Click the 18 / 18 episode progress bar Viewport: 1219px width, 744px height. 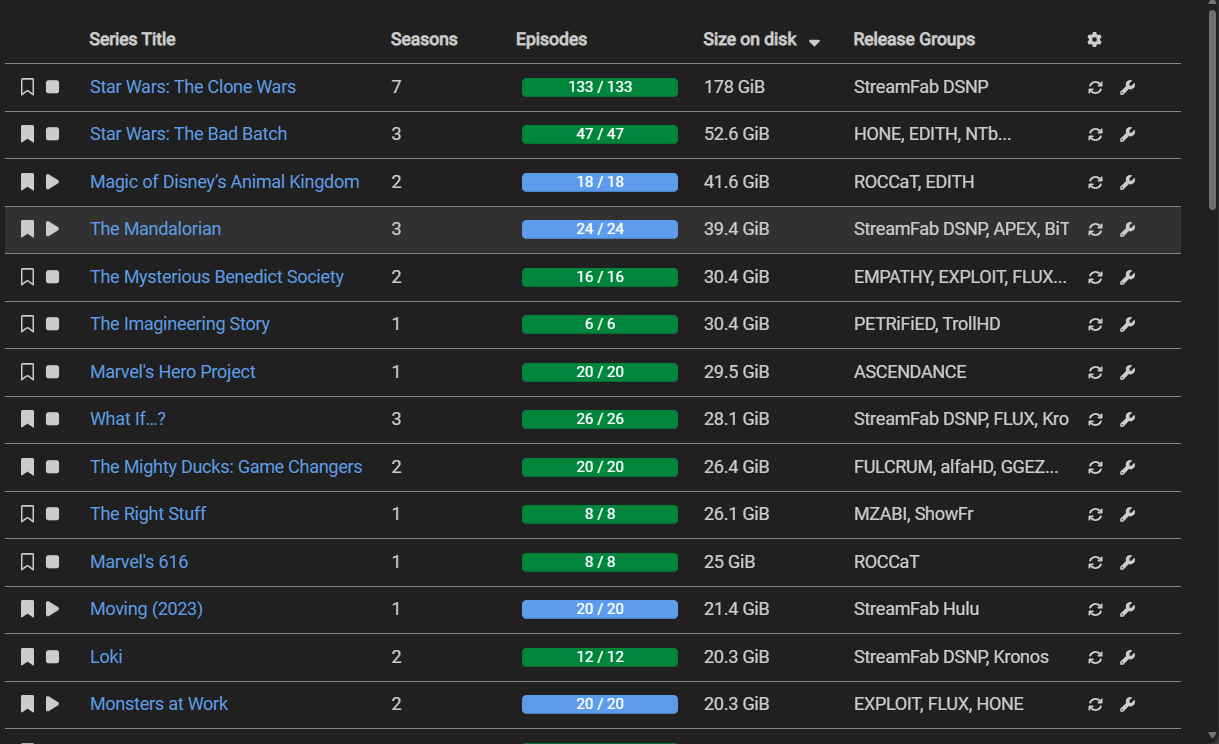(x=600, y=182)
